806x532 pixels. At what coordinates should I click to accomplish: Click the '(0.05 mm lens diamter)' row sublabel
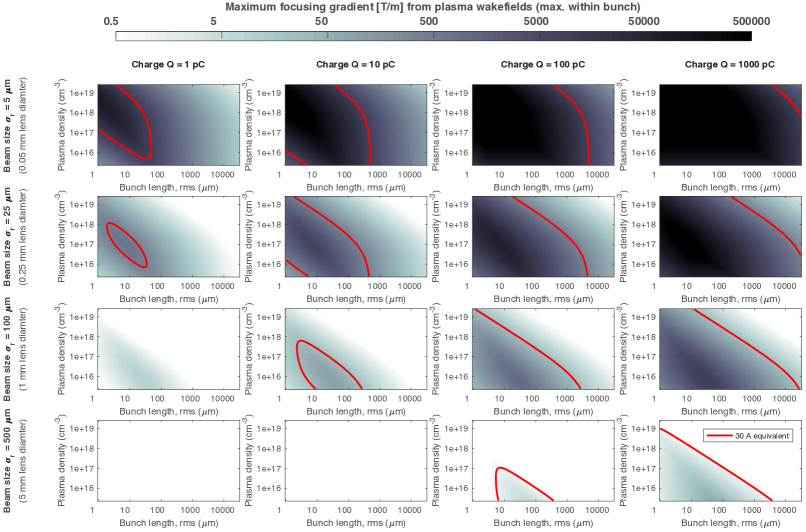coord(24,125)
